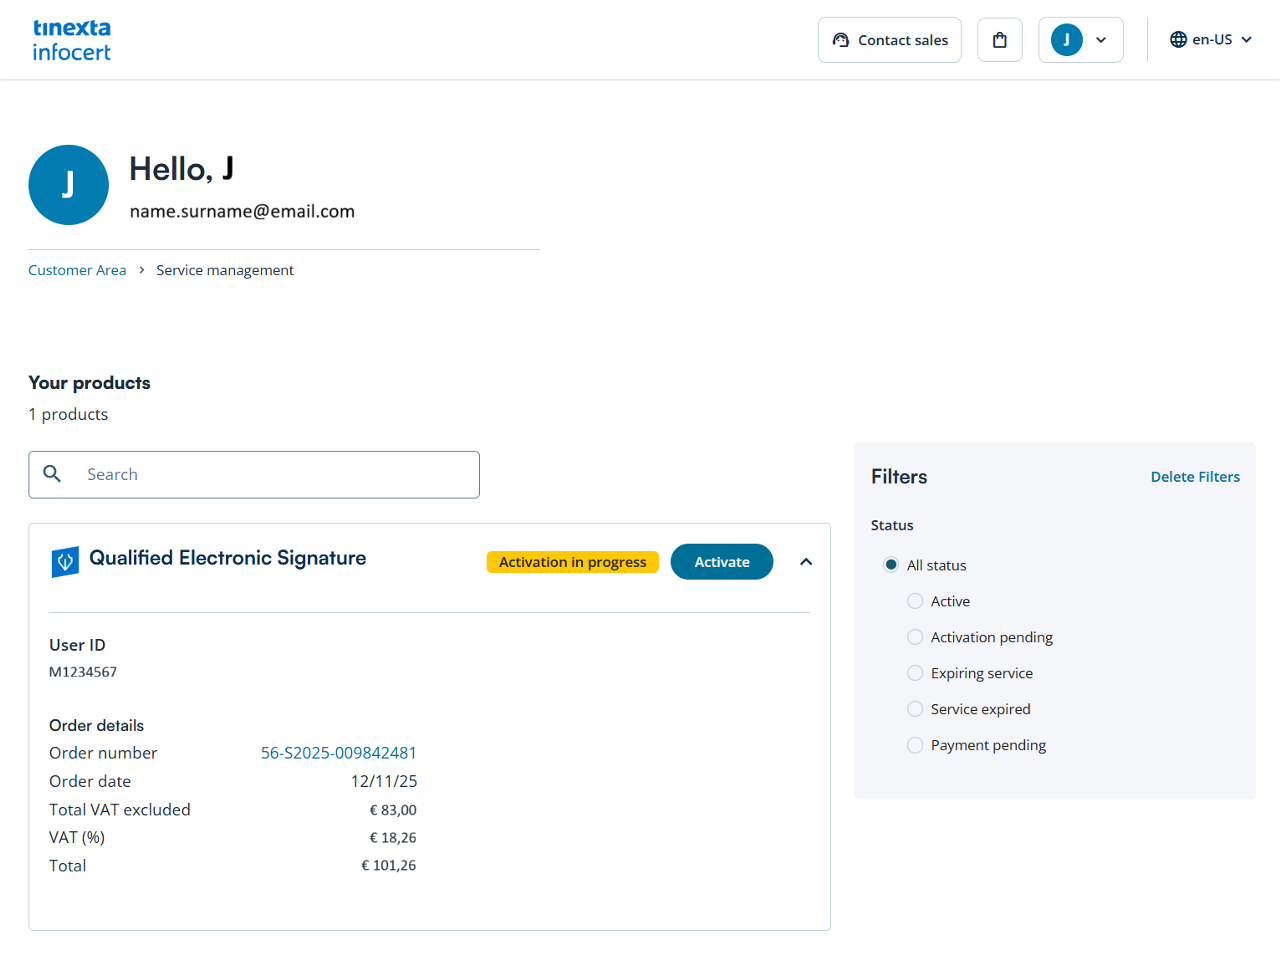
Task: Click the Qualified Electronic Signature product icon
Action: 65,562
